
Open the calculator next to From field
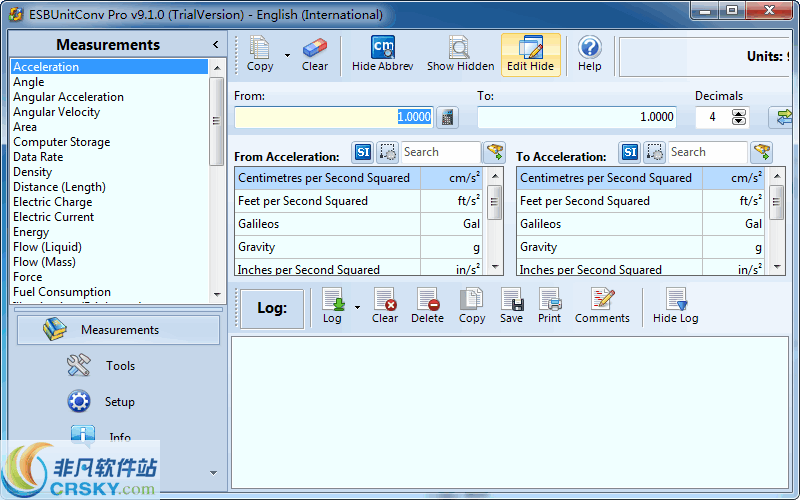coord(447,117)
